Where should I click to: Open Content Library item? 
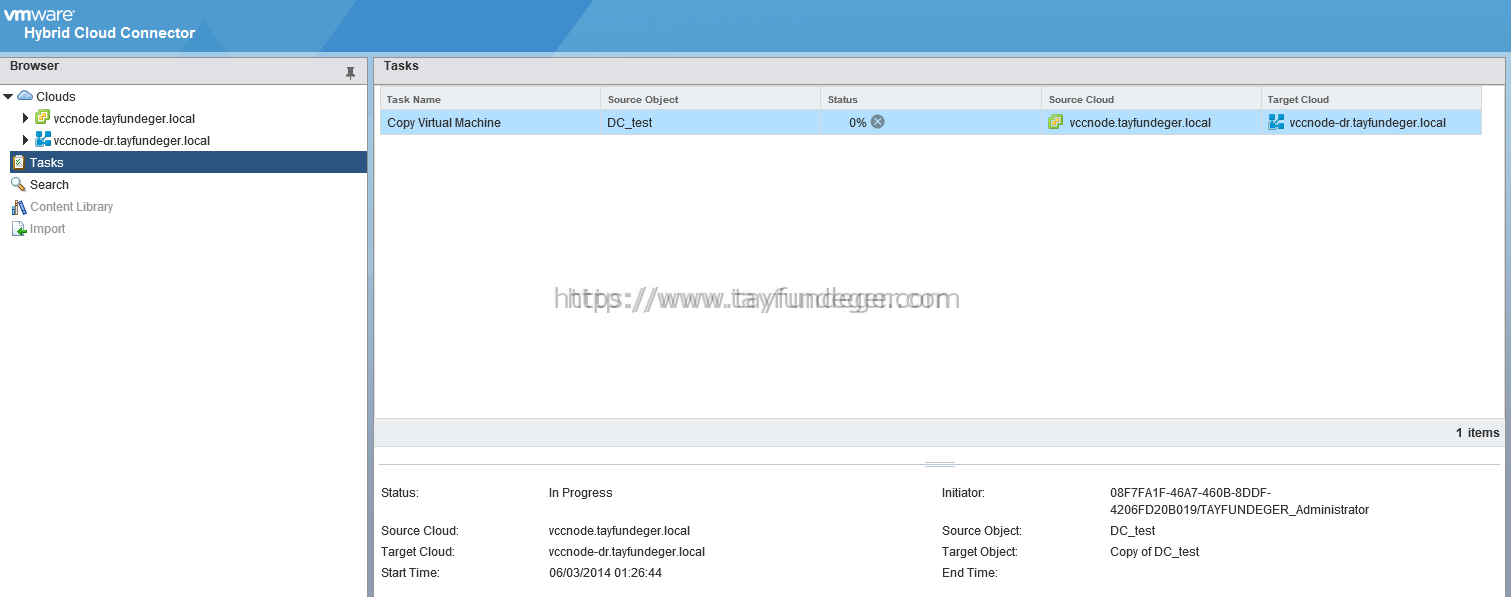click(x=71, y=207)
